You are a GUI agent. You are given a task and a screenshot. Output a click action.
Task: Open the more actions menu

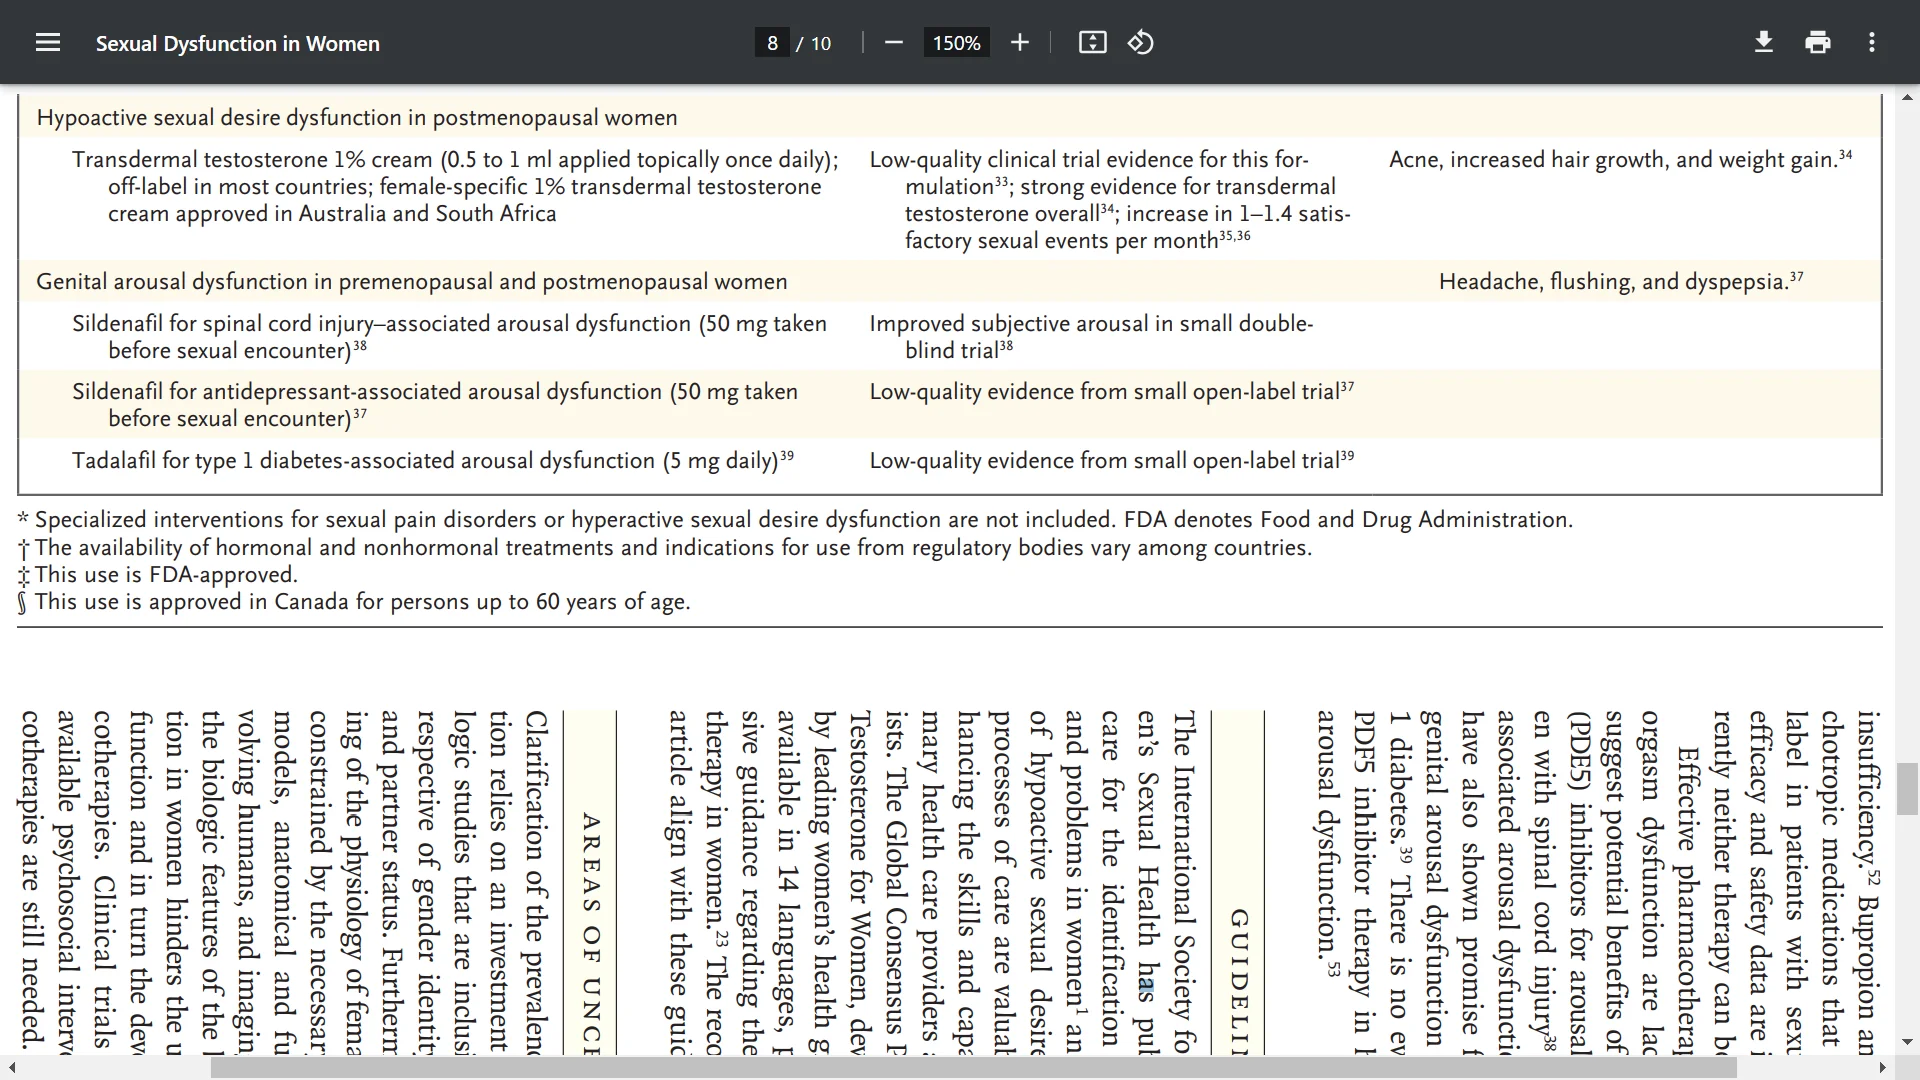[1872, 43]
